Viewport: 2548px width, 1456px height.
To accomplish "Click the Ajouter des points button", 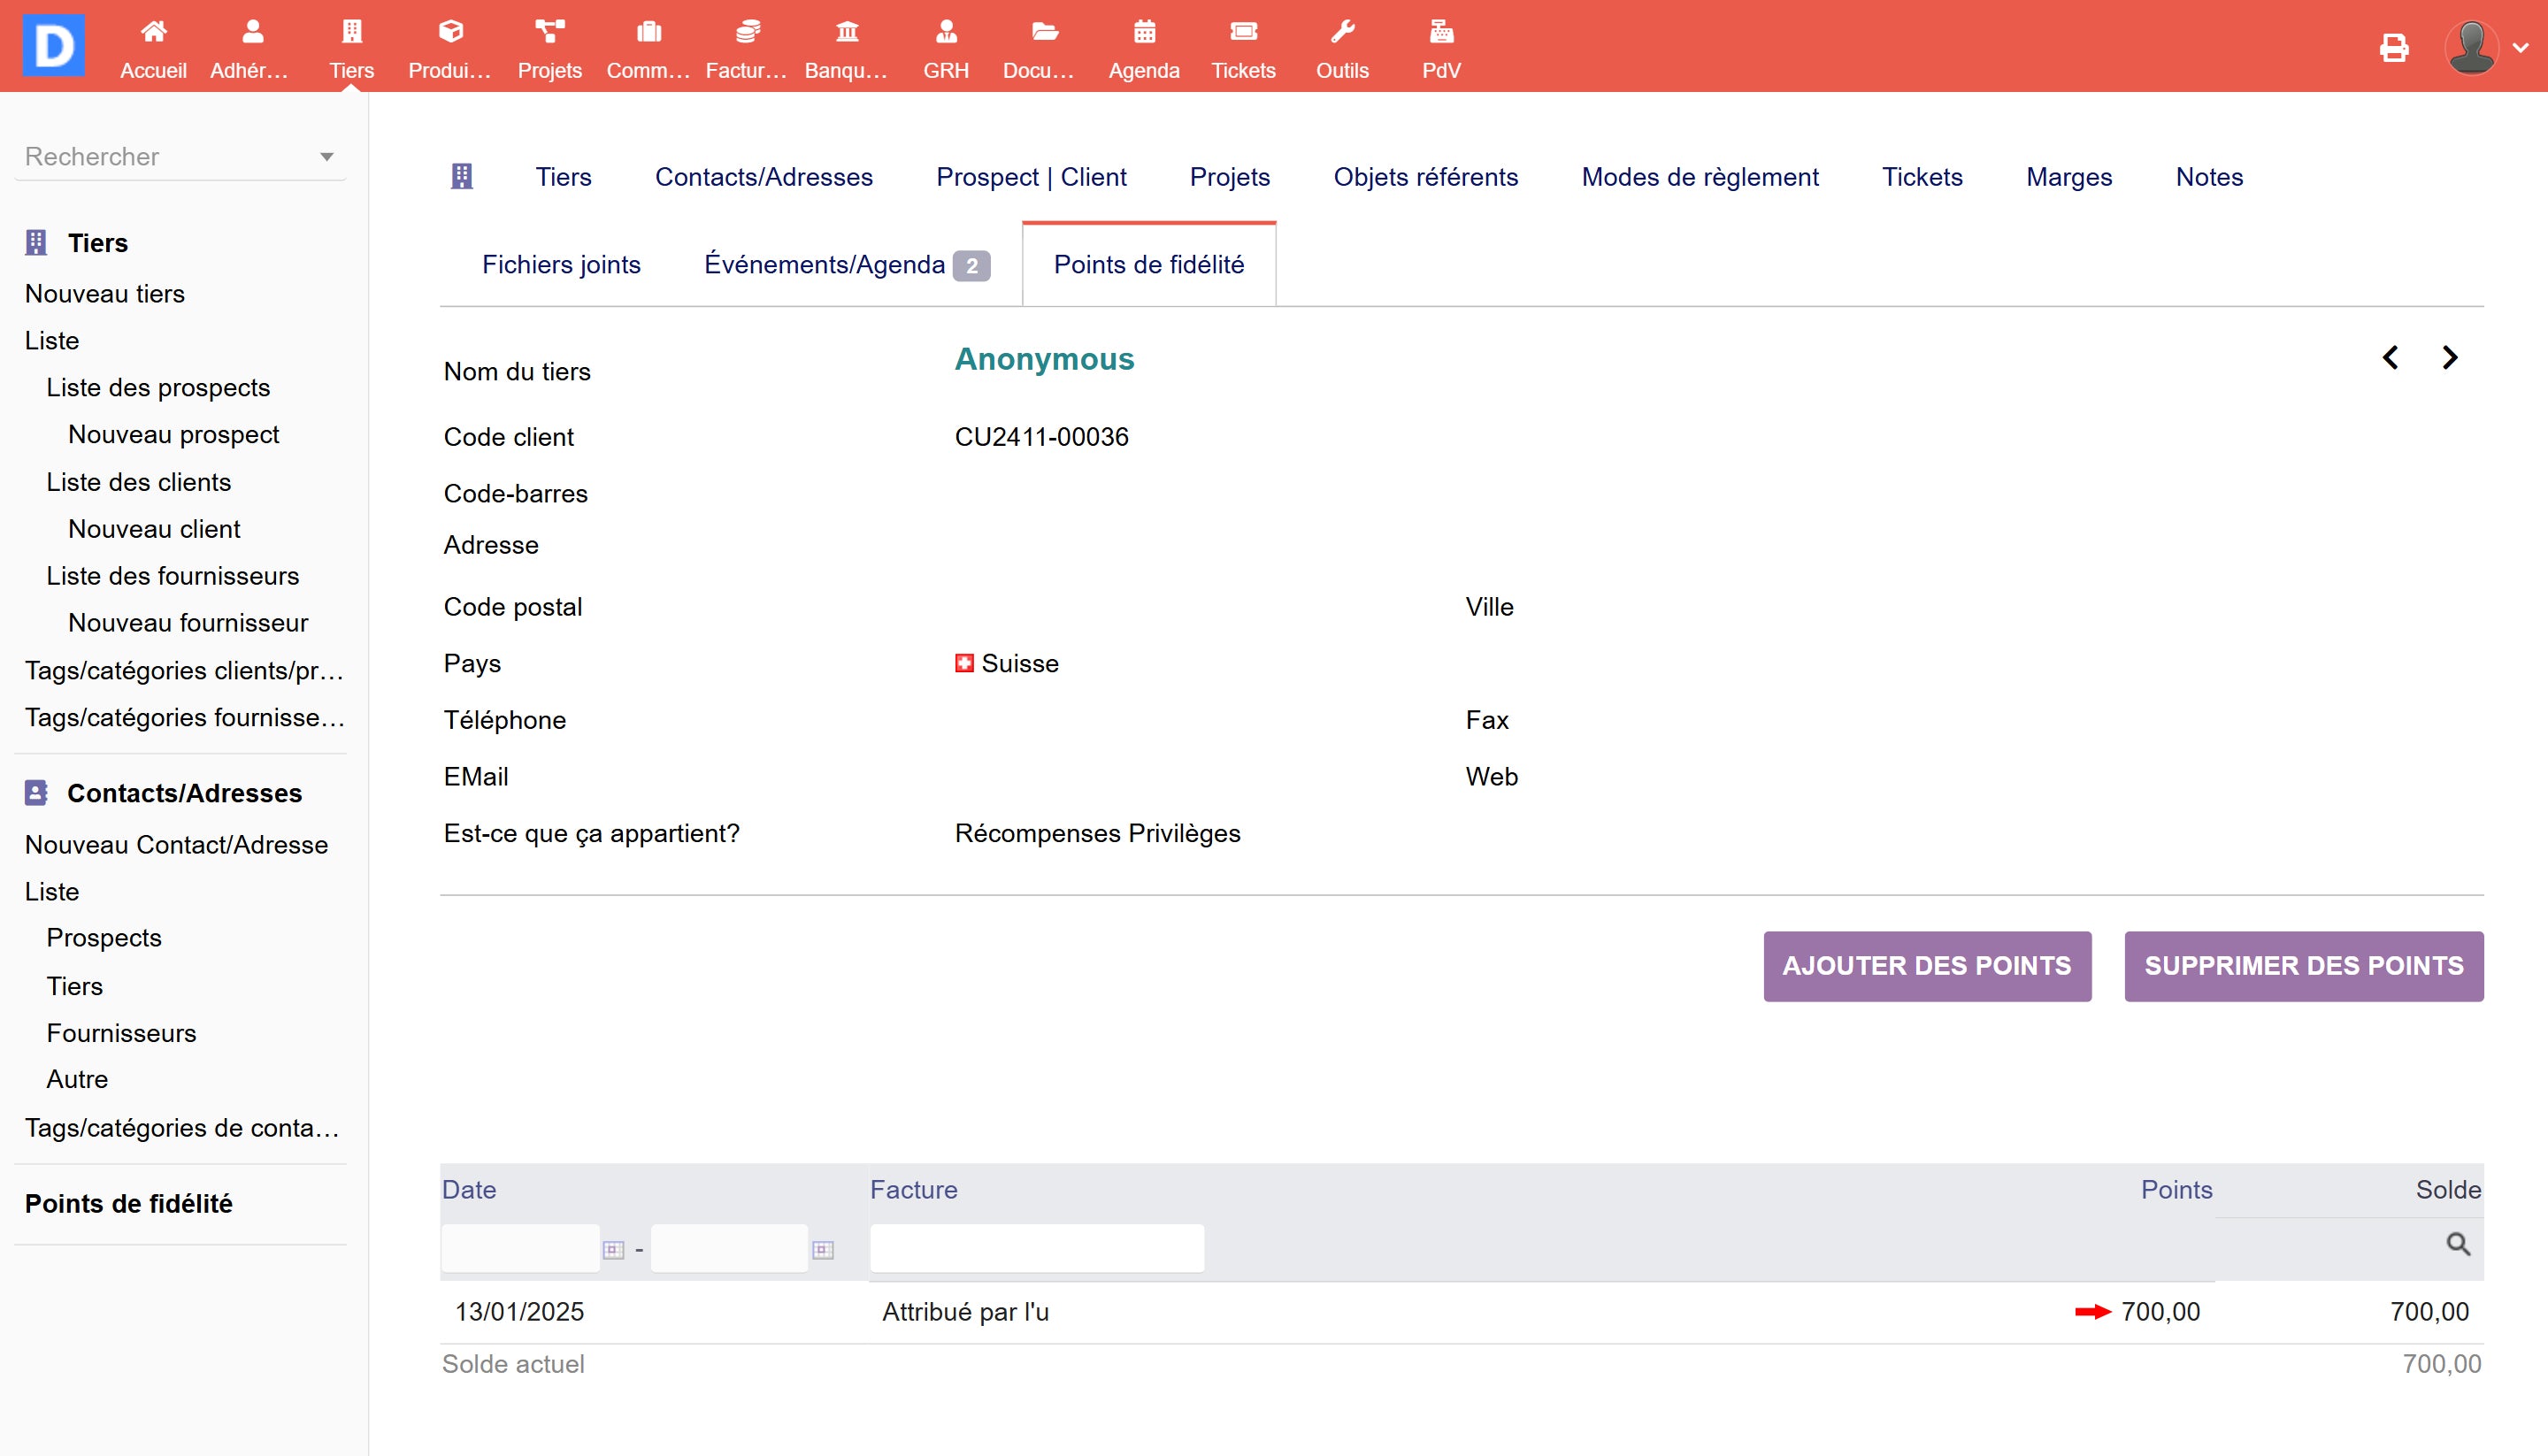I will 1926,966.
